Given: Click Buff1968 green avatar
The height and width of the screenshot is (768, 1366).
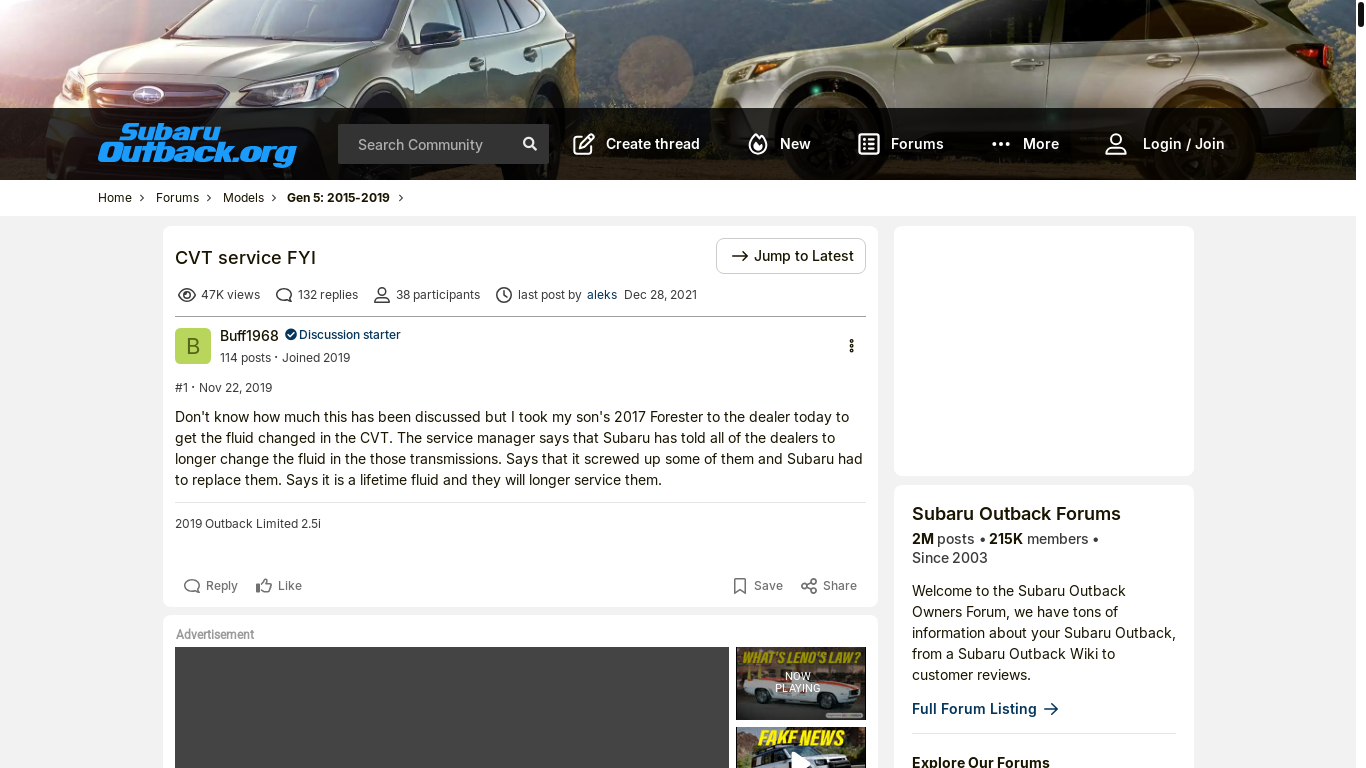Looking at the screenshot, I should 193,346.
